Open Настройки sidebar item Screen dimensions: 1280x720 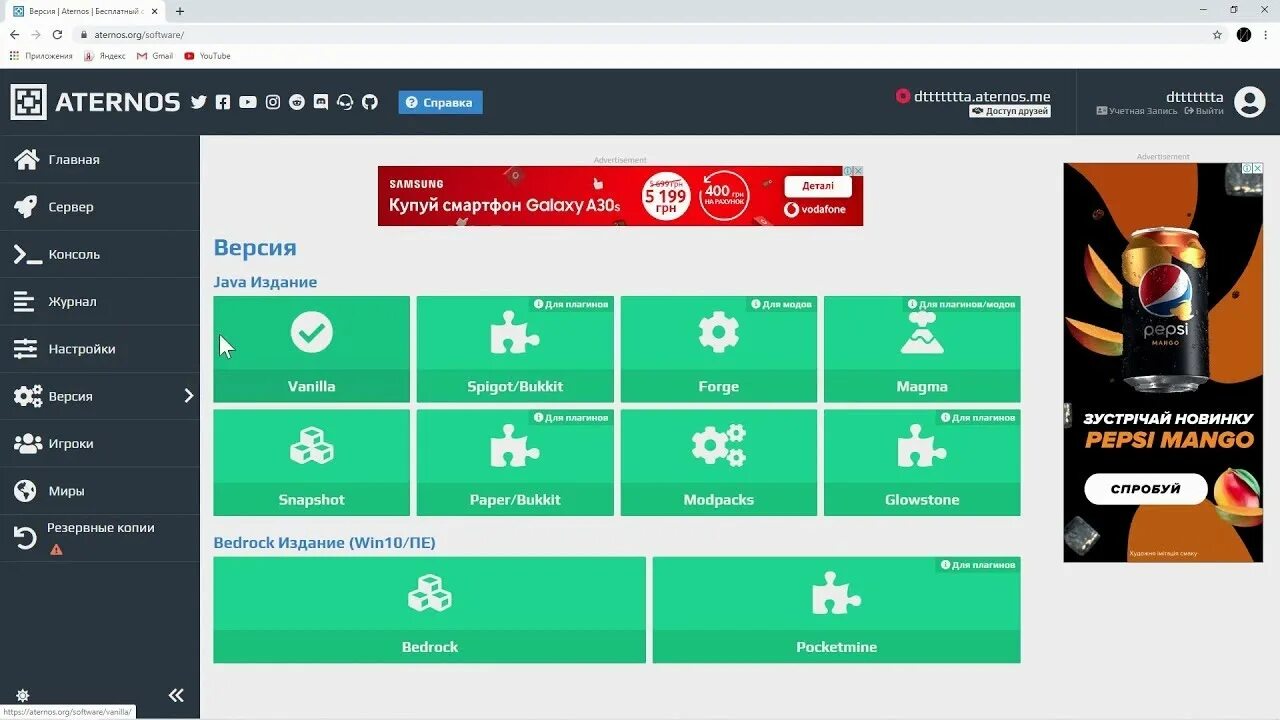100,349
